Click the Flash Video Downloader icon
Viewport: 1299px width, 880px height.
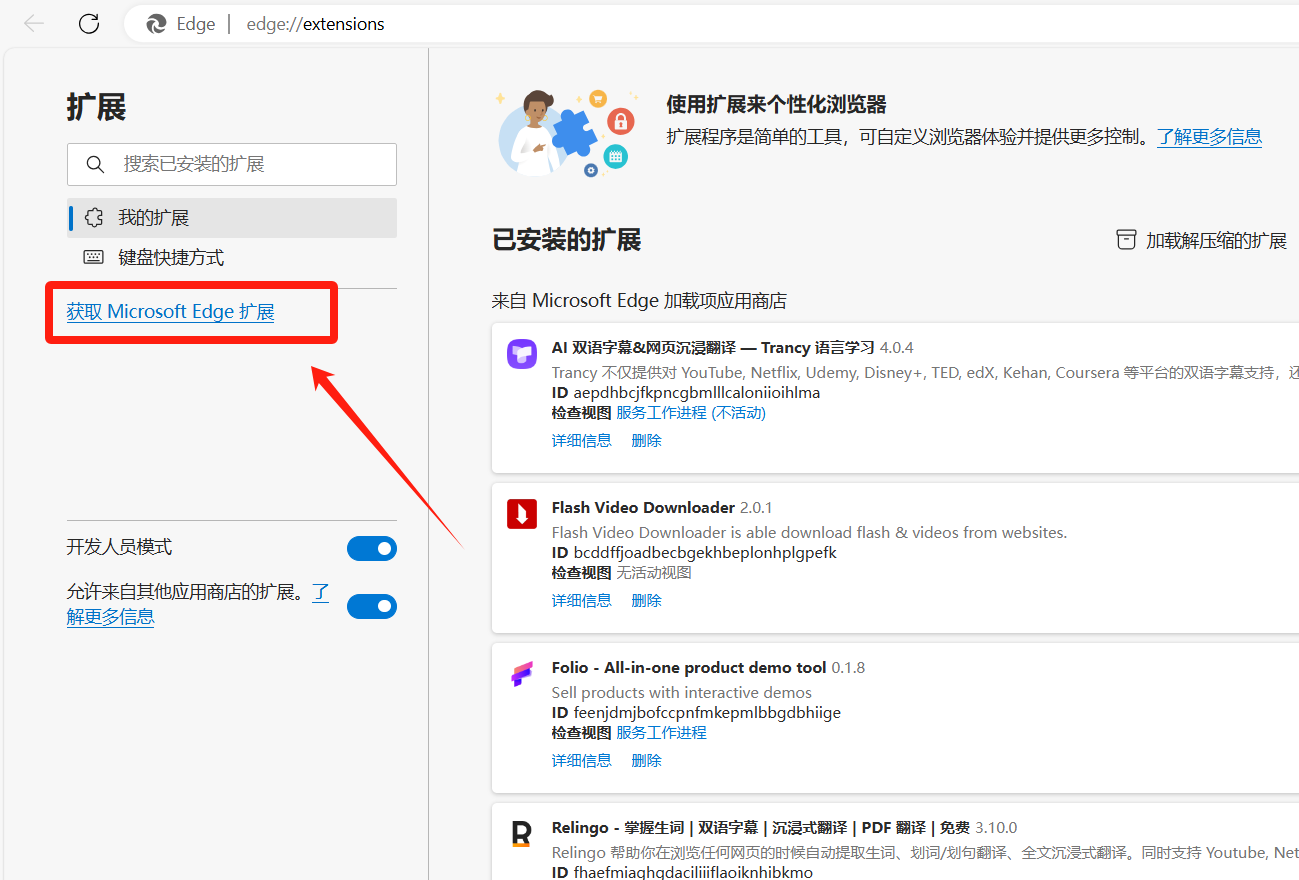pos(521,514)
